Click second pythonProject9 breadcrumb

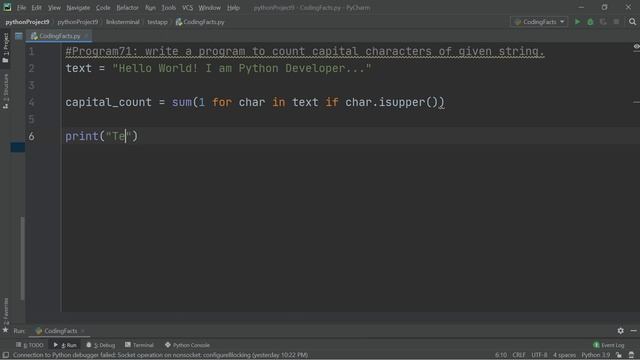coord(78,22)
